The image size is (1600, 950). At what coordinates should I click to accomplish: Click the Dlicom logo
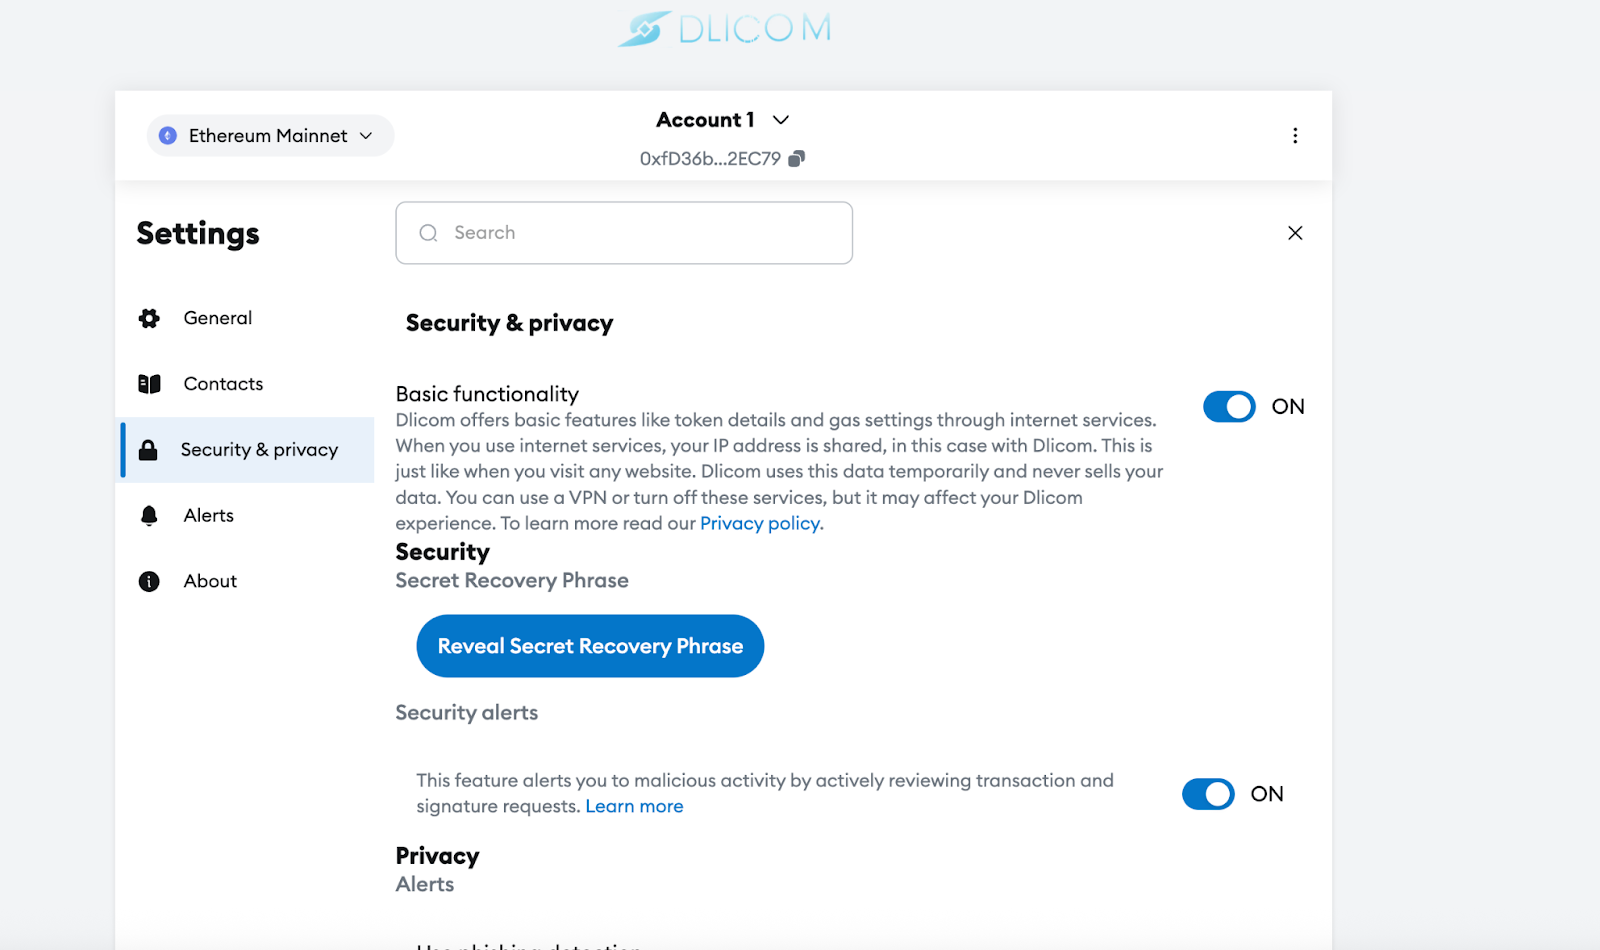[724, 29]
